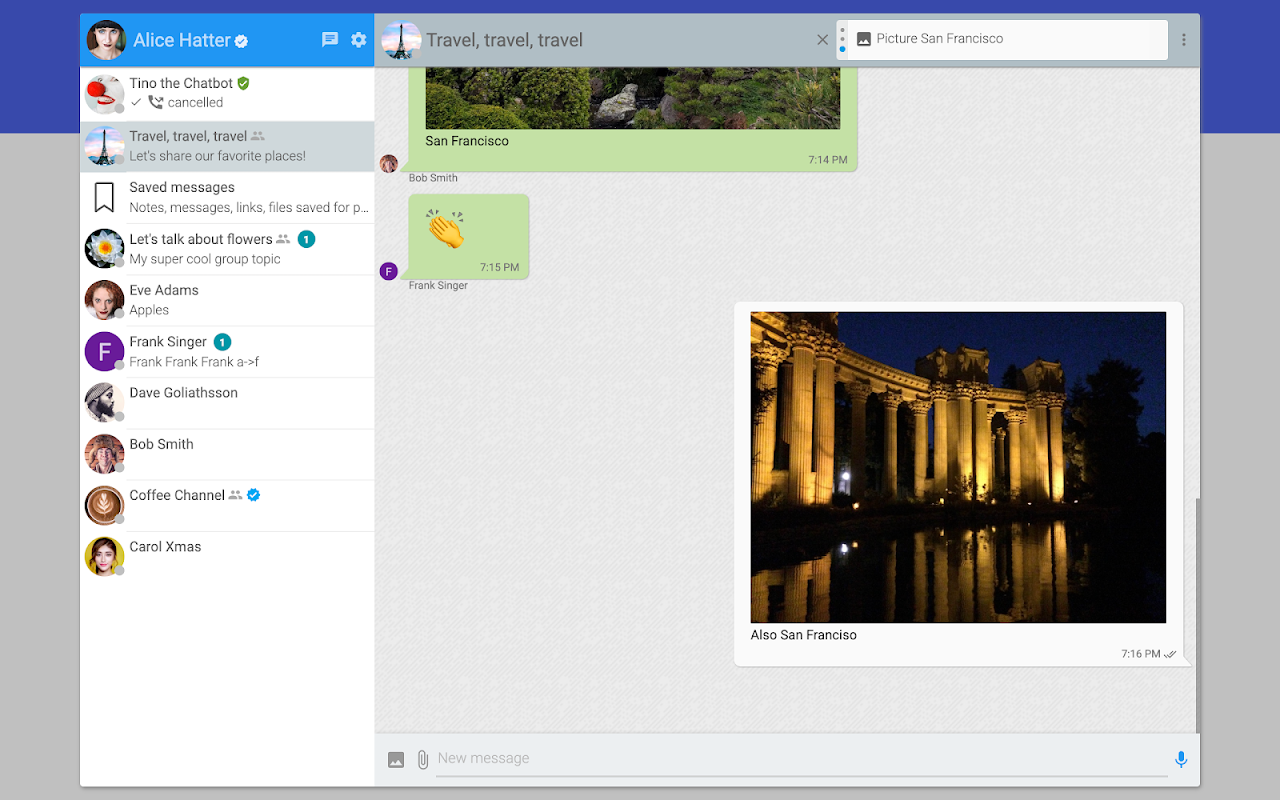Open new chat via message icon

click(x=330, y=40)
